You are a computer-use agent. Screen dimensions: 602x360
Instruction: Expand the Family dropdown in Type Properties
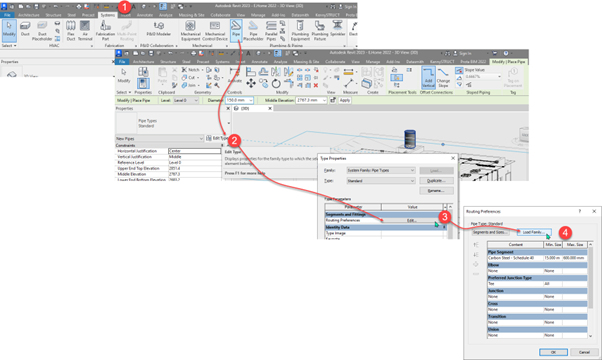pos(380,170)
